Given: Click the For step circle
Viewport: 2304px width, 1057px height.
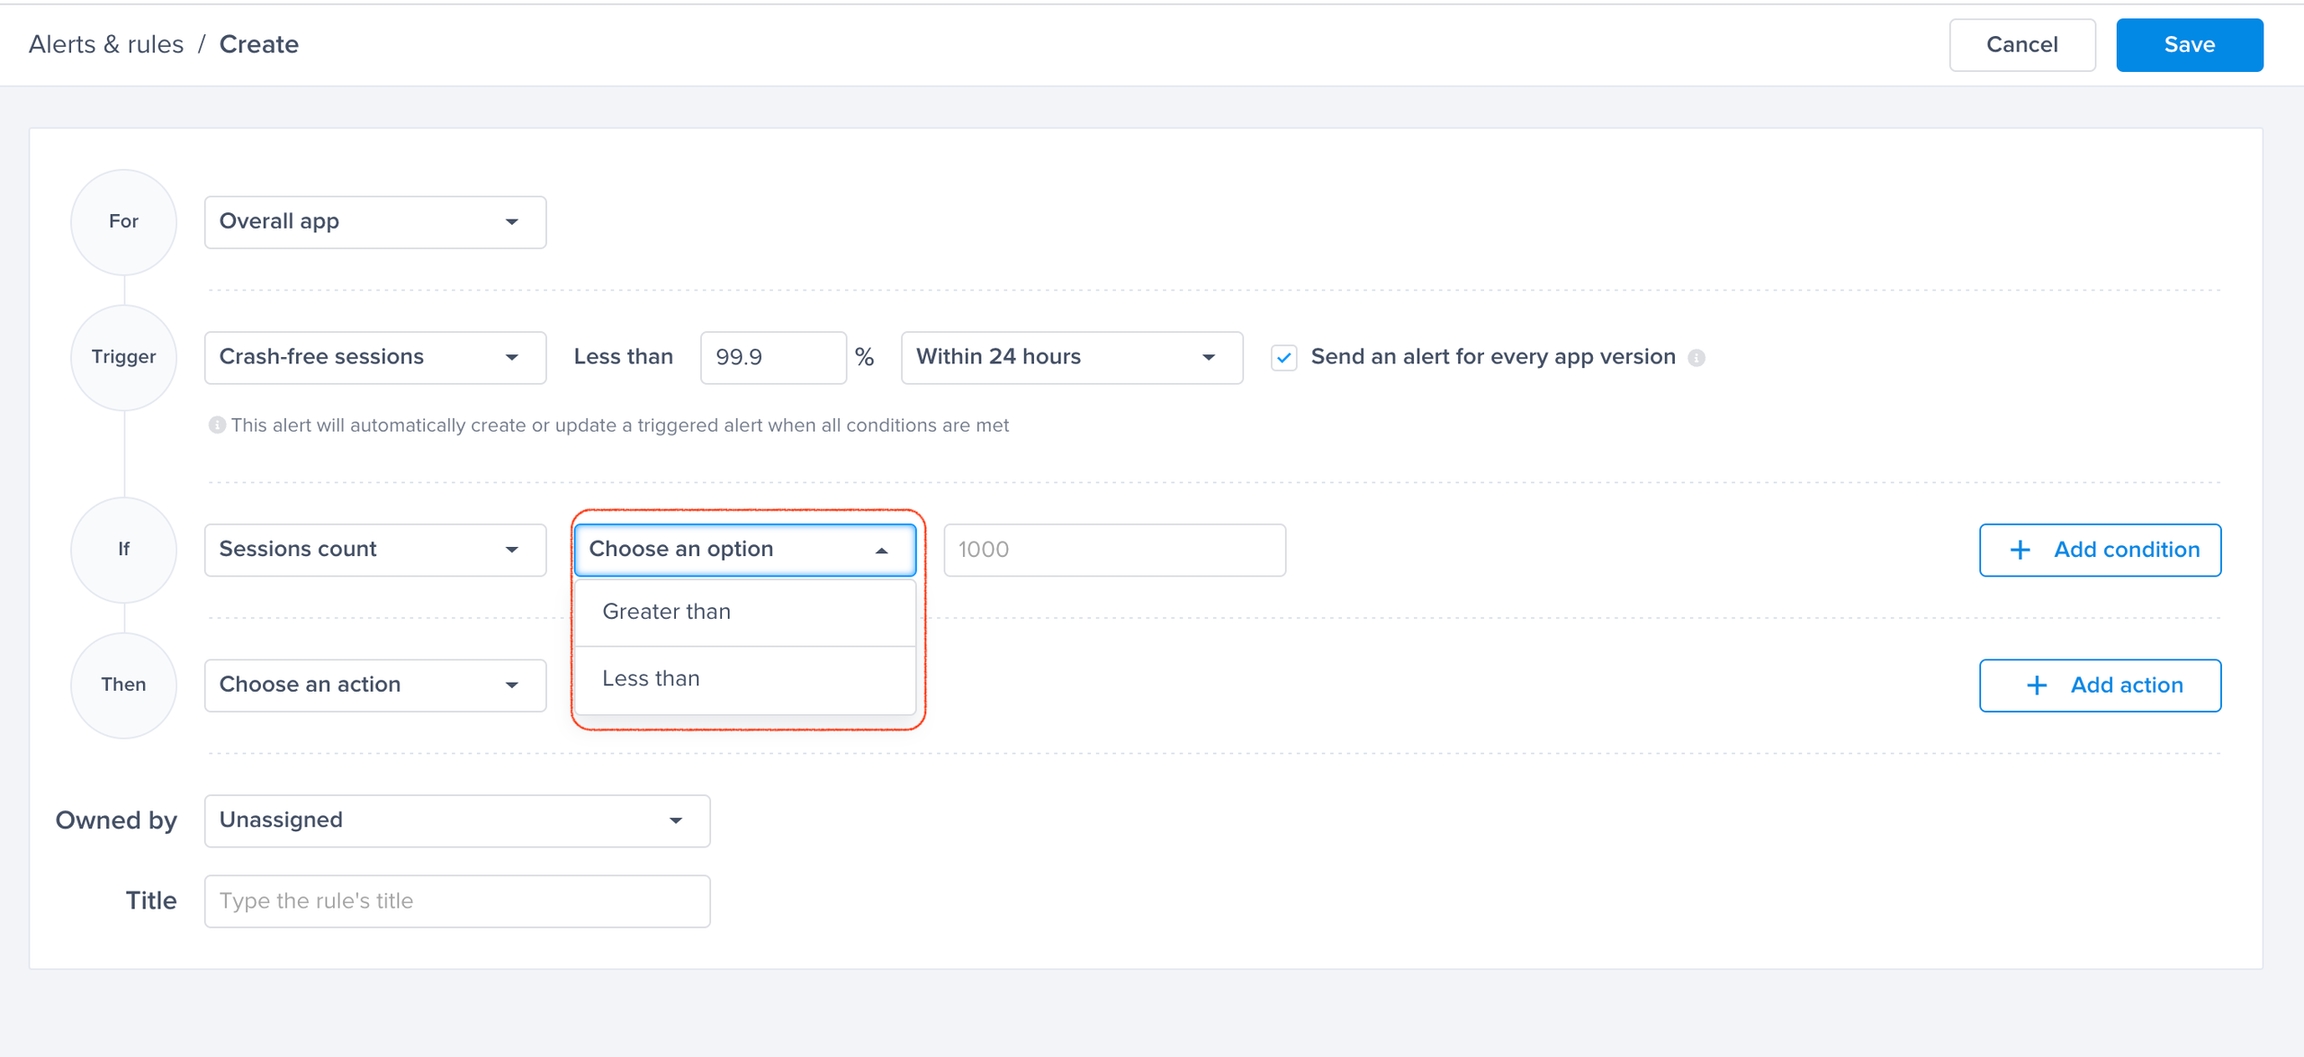Looking at the screenshot, I should [x=123, y=222].
